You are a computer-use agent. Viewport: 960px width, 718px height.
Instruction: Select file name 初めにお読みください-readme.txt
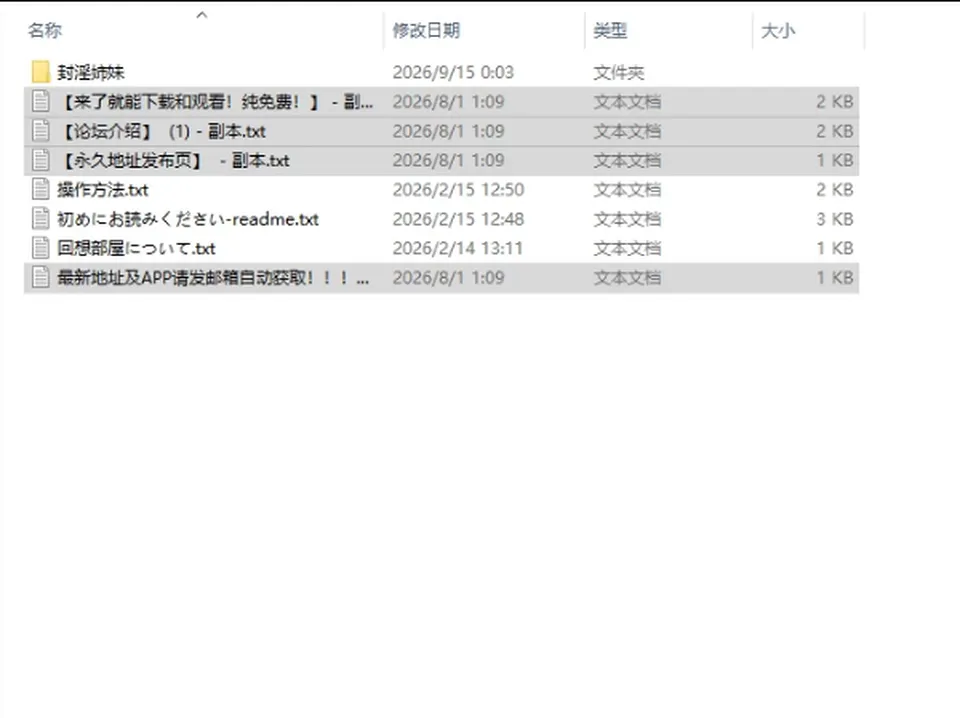click(x=188, y=219)
